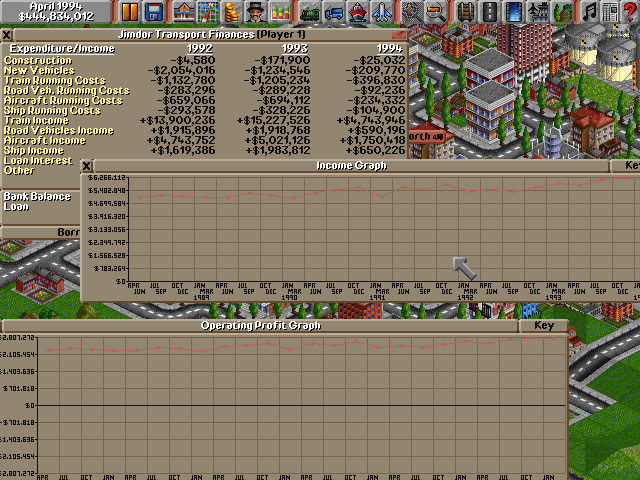Viewport: 640px width, 480px height.
Task: Click the 1992 column header
Action: (x=200, y=49)
